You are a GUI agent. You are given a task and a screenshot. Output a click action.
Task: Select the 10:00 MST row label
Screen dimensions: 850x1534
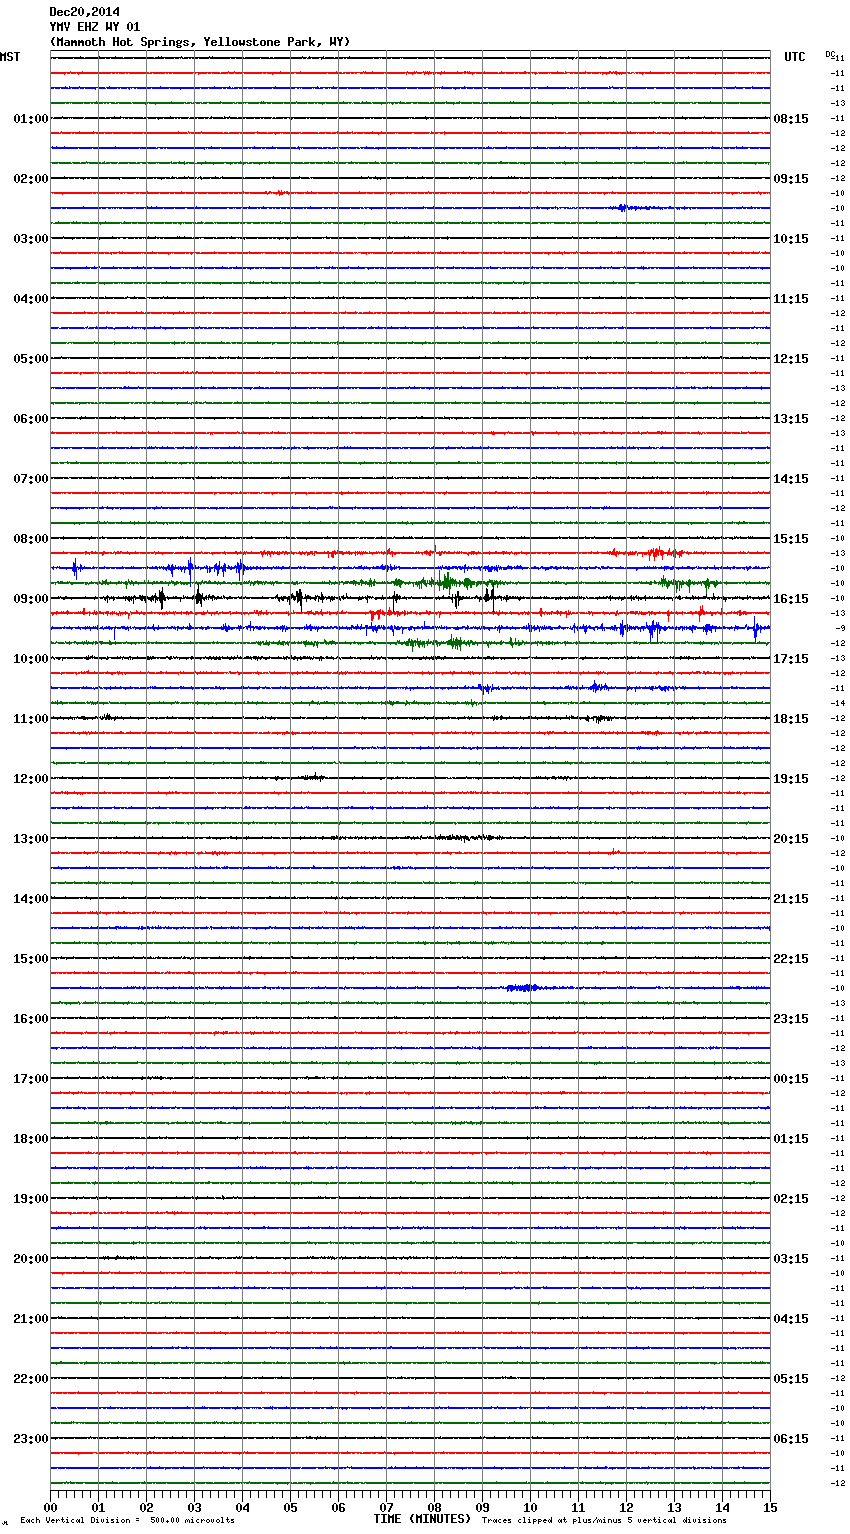(x=30, y=659)
